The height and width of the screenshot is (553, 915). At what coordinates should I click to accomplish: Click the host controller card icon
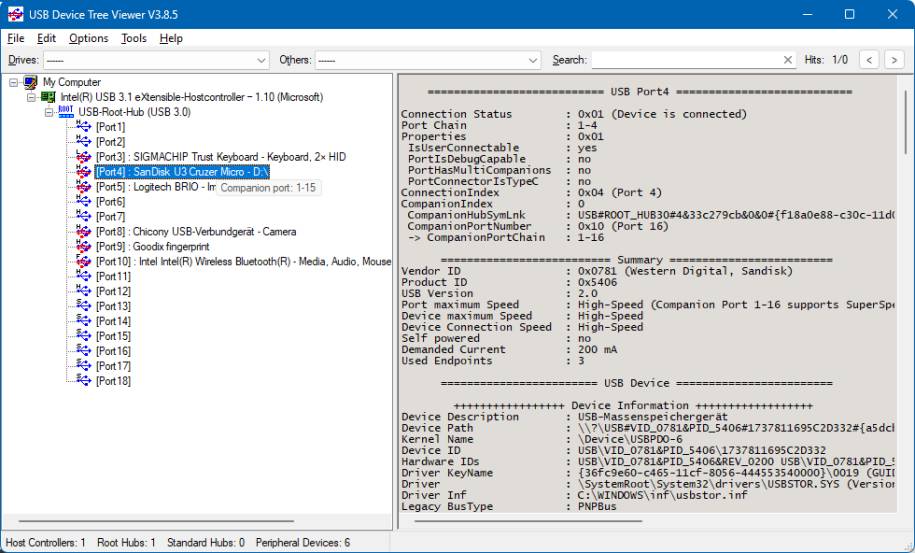[48, 97]
